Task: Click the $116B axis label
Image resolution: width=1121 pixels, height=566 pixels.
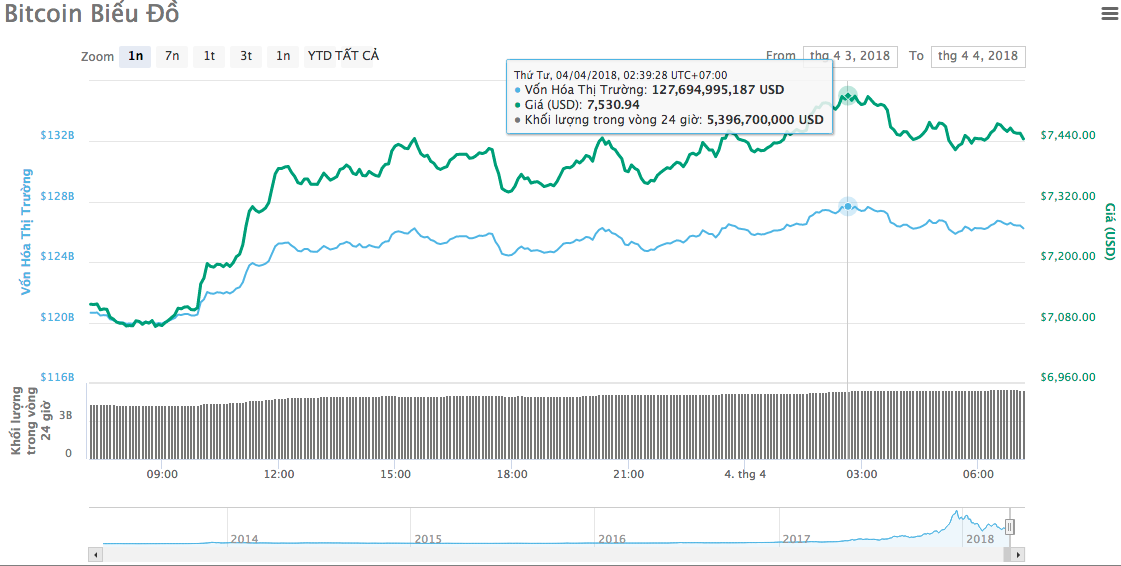Action: [57, 377]
